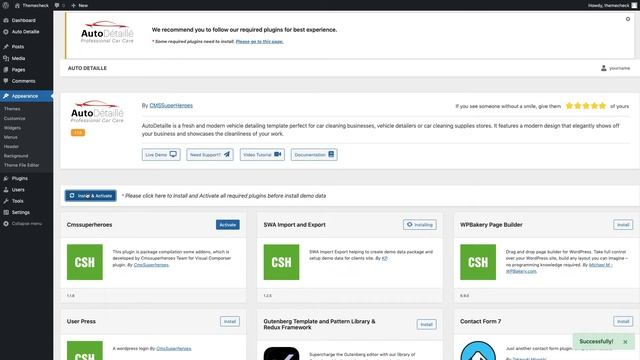Open the Video Tutorial button
Screen dimensions: 640x360
(x=262, y=155)
